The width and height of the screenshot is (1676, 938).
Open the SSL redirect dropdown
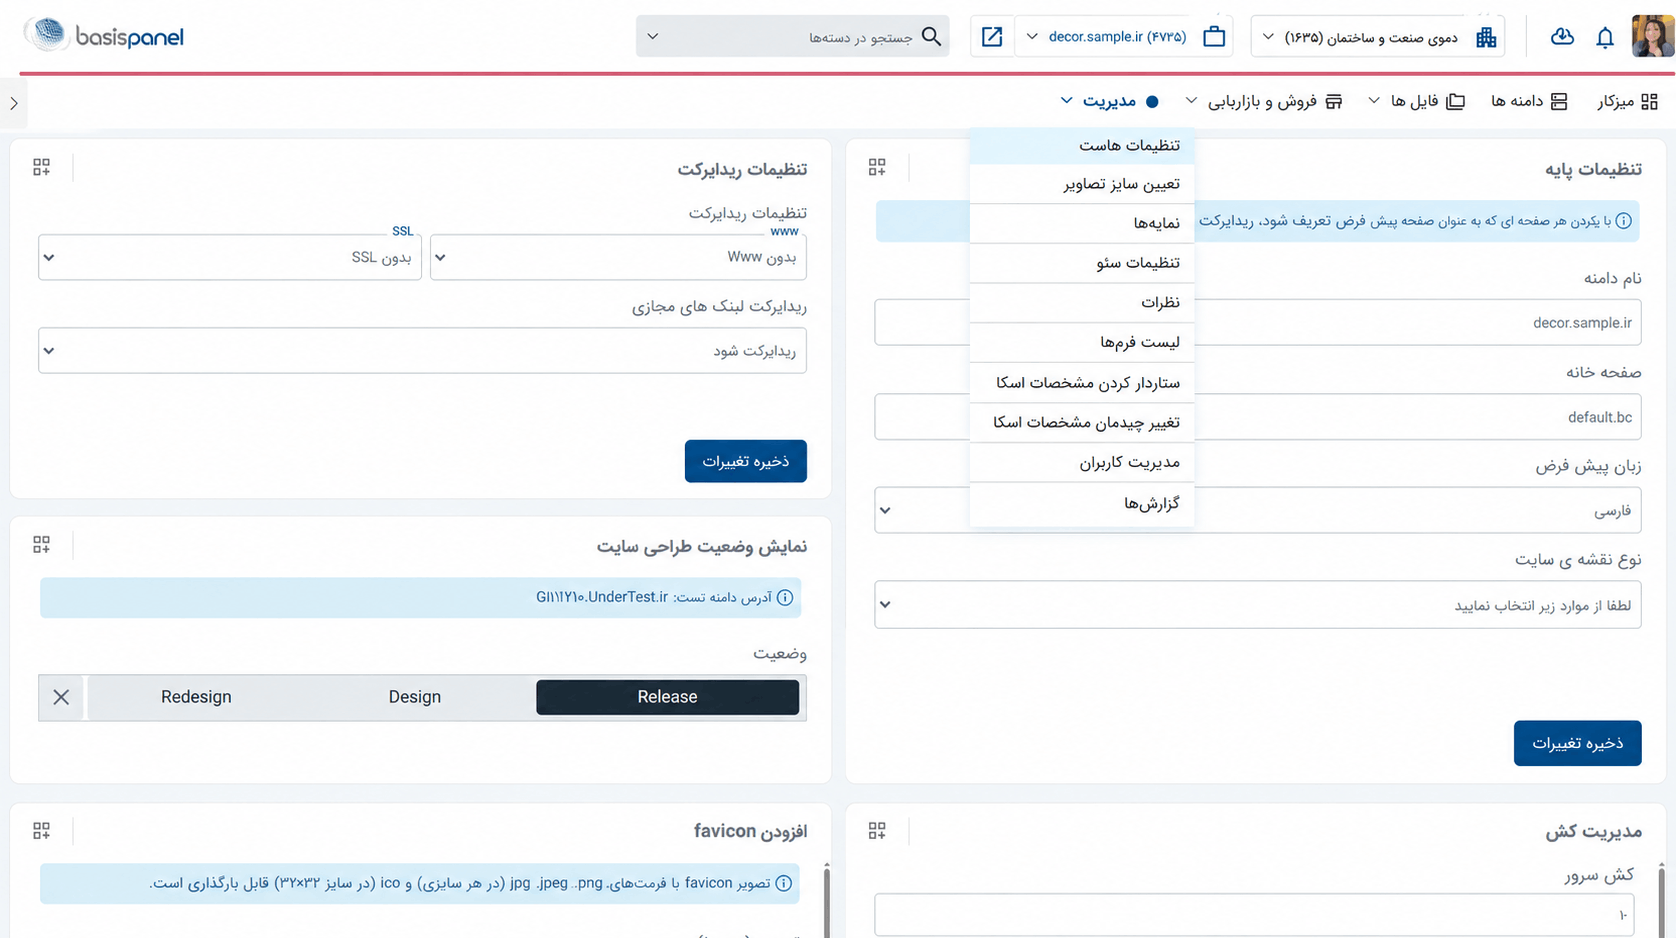230,257
